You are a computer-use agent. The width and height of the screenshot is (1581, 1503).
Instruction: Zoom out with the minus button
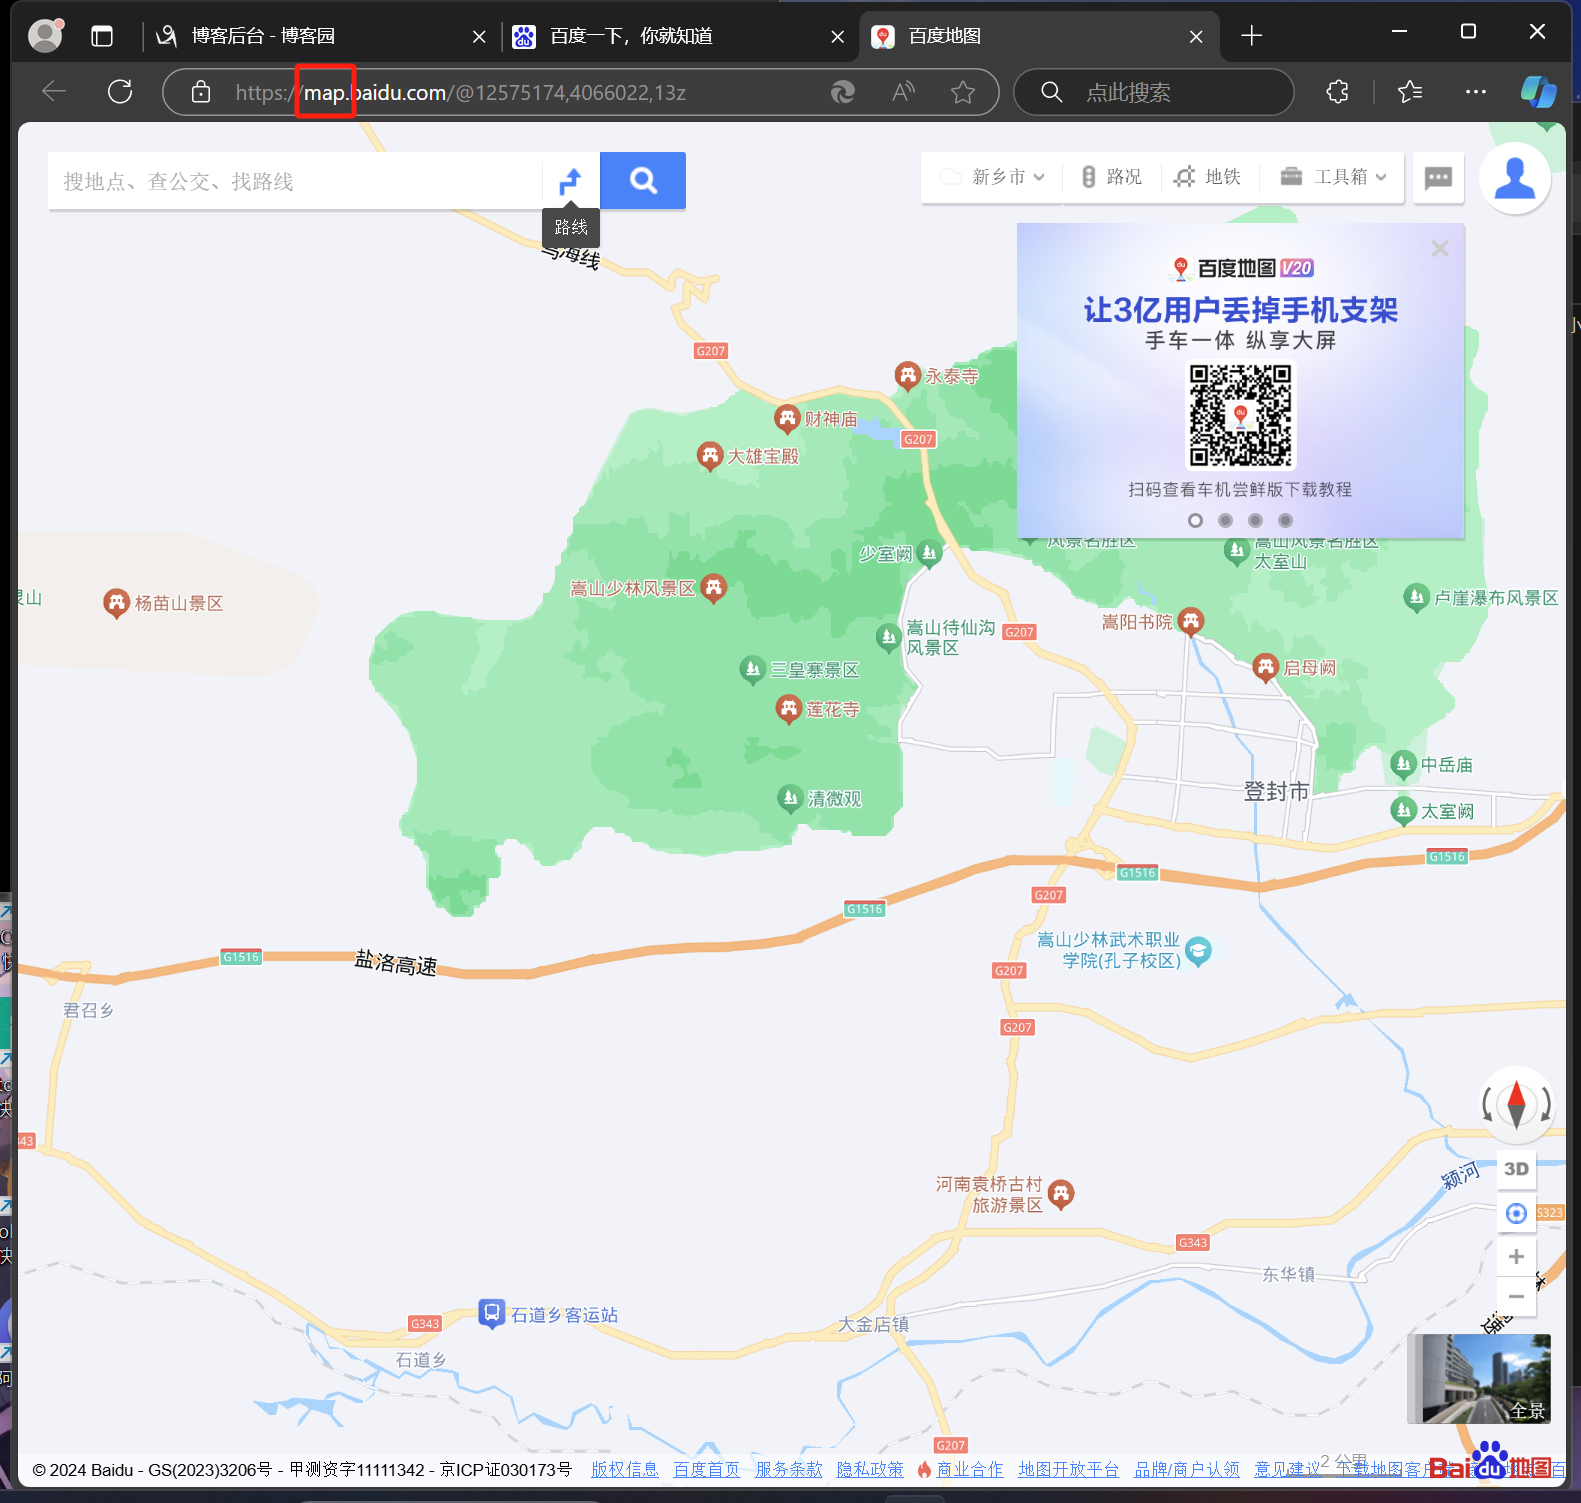point(1516,1296)
